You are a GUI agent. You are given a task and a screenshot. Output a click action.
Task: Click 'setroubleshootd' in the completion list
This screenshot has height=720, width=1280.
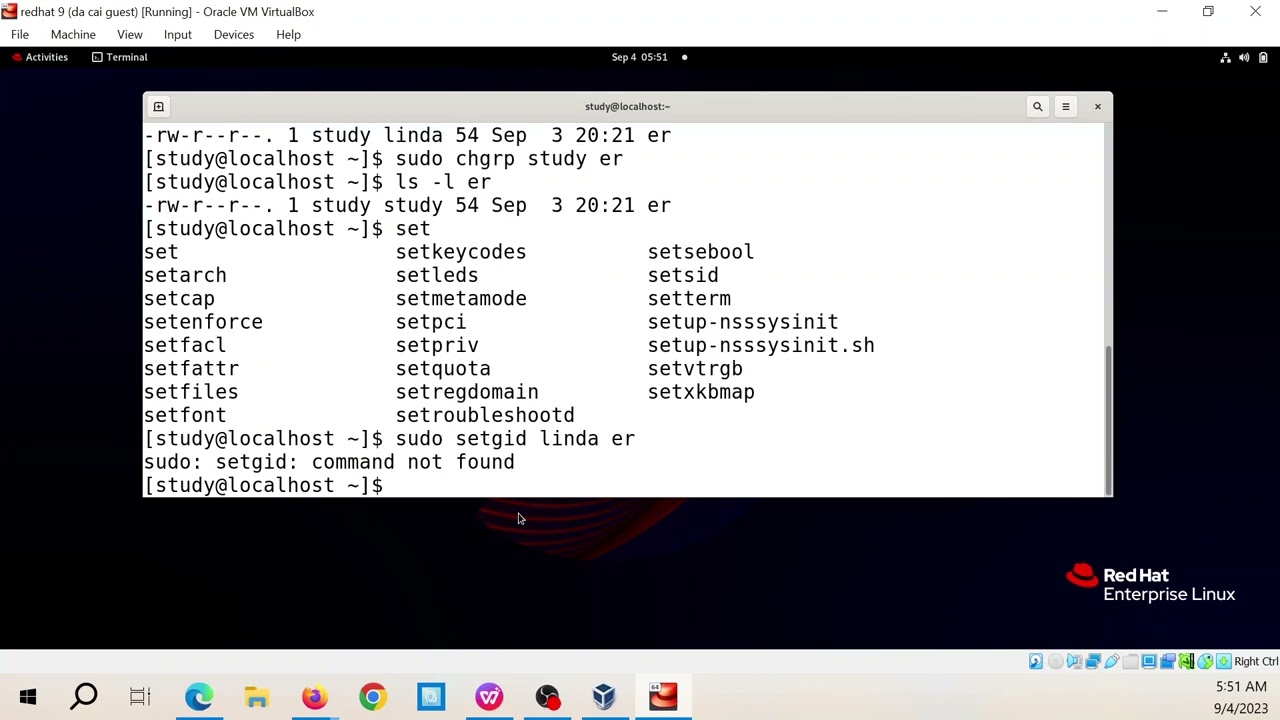point(485,415)
